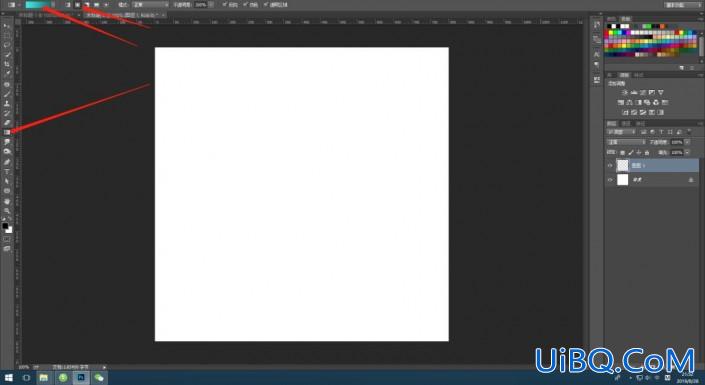Switch to the Layers tab
705x385 pixels.
[x=611, y=123]
